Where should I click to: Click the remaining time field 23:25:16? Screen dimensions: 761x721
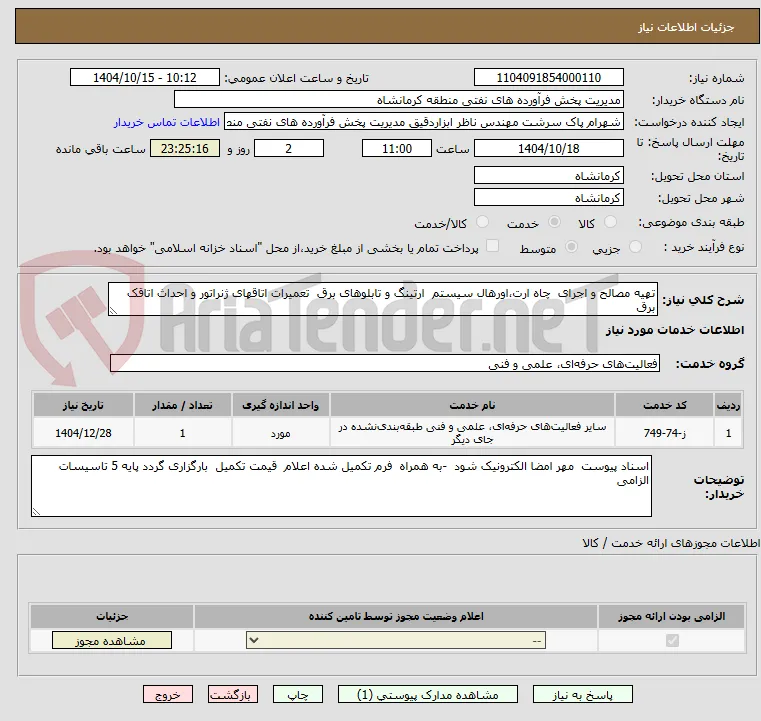(x=184, y=148)
